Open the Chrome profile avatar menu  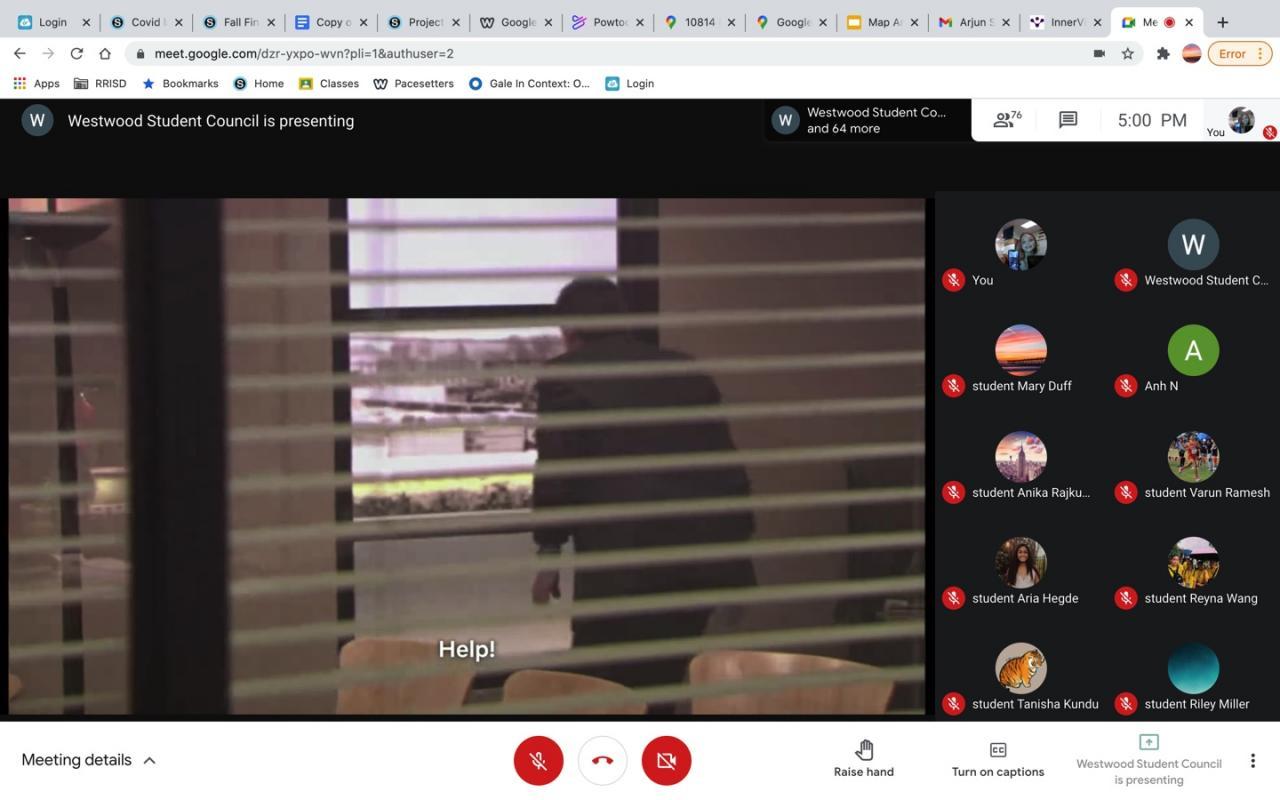pos(1191,54)
